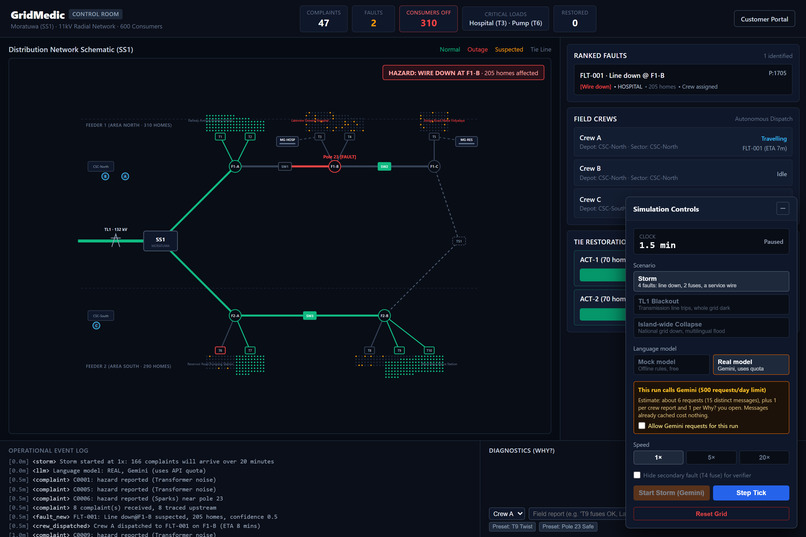Select the Crew B idle crew card
Screen dimensions: 806x537
(683, 173)
